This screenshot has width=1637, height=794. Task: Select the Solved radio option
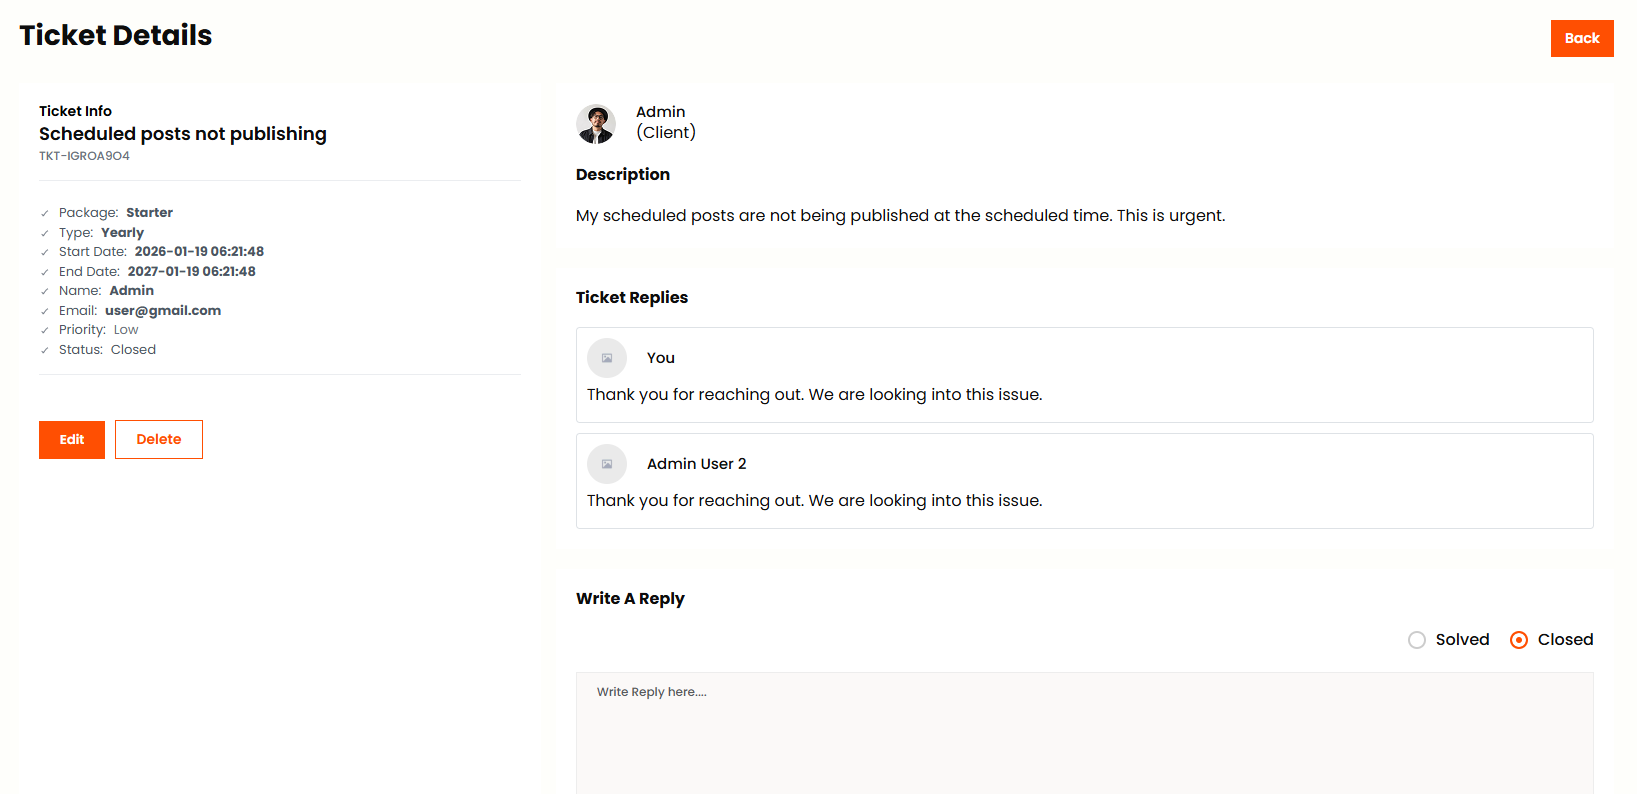click(1417, 640)
